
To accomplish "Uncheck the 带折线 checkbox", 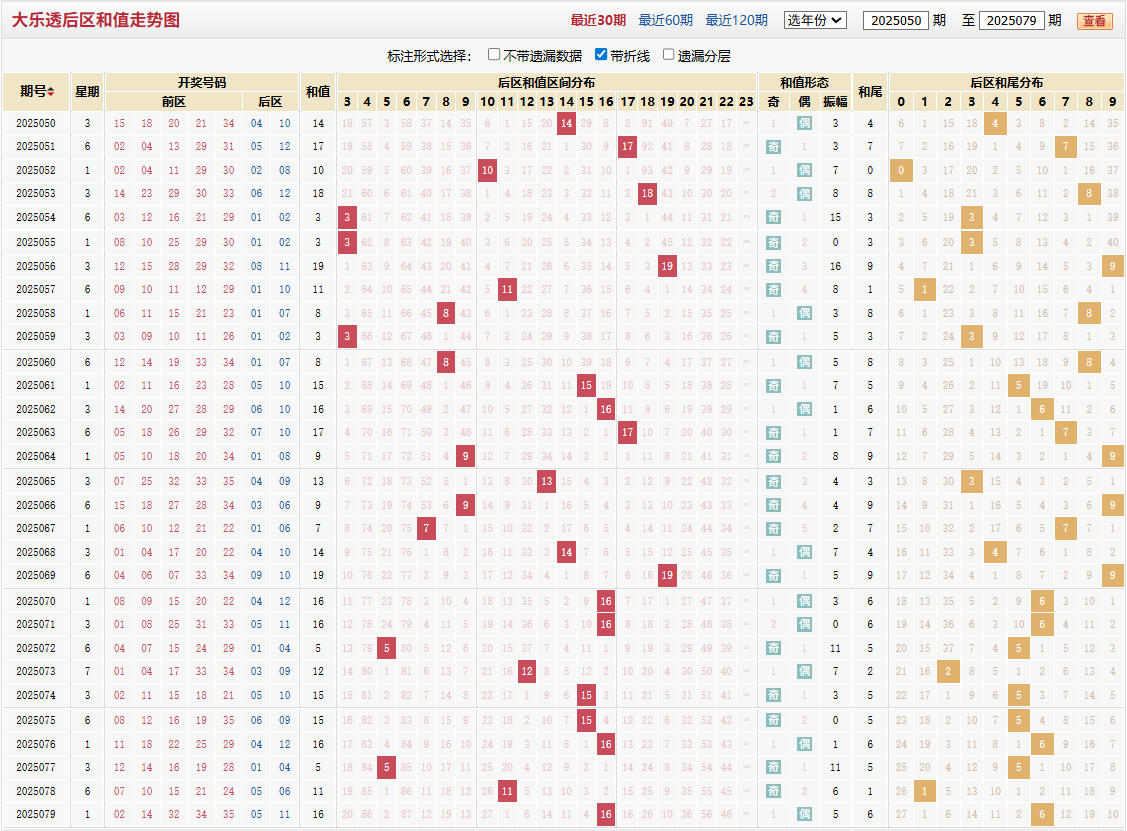I will (x=601, y=55).
